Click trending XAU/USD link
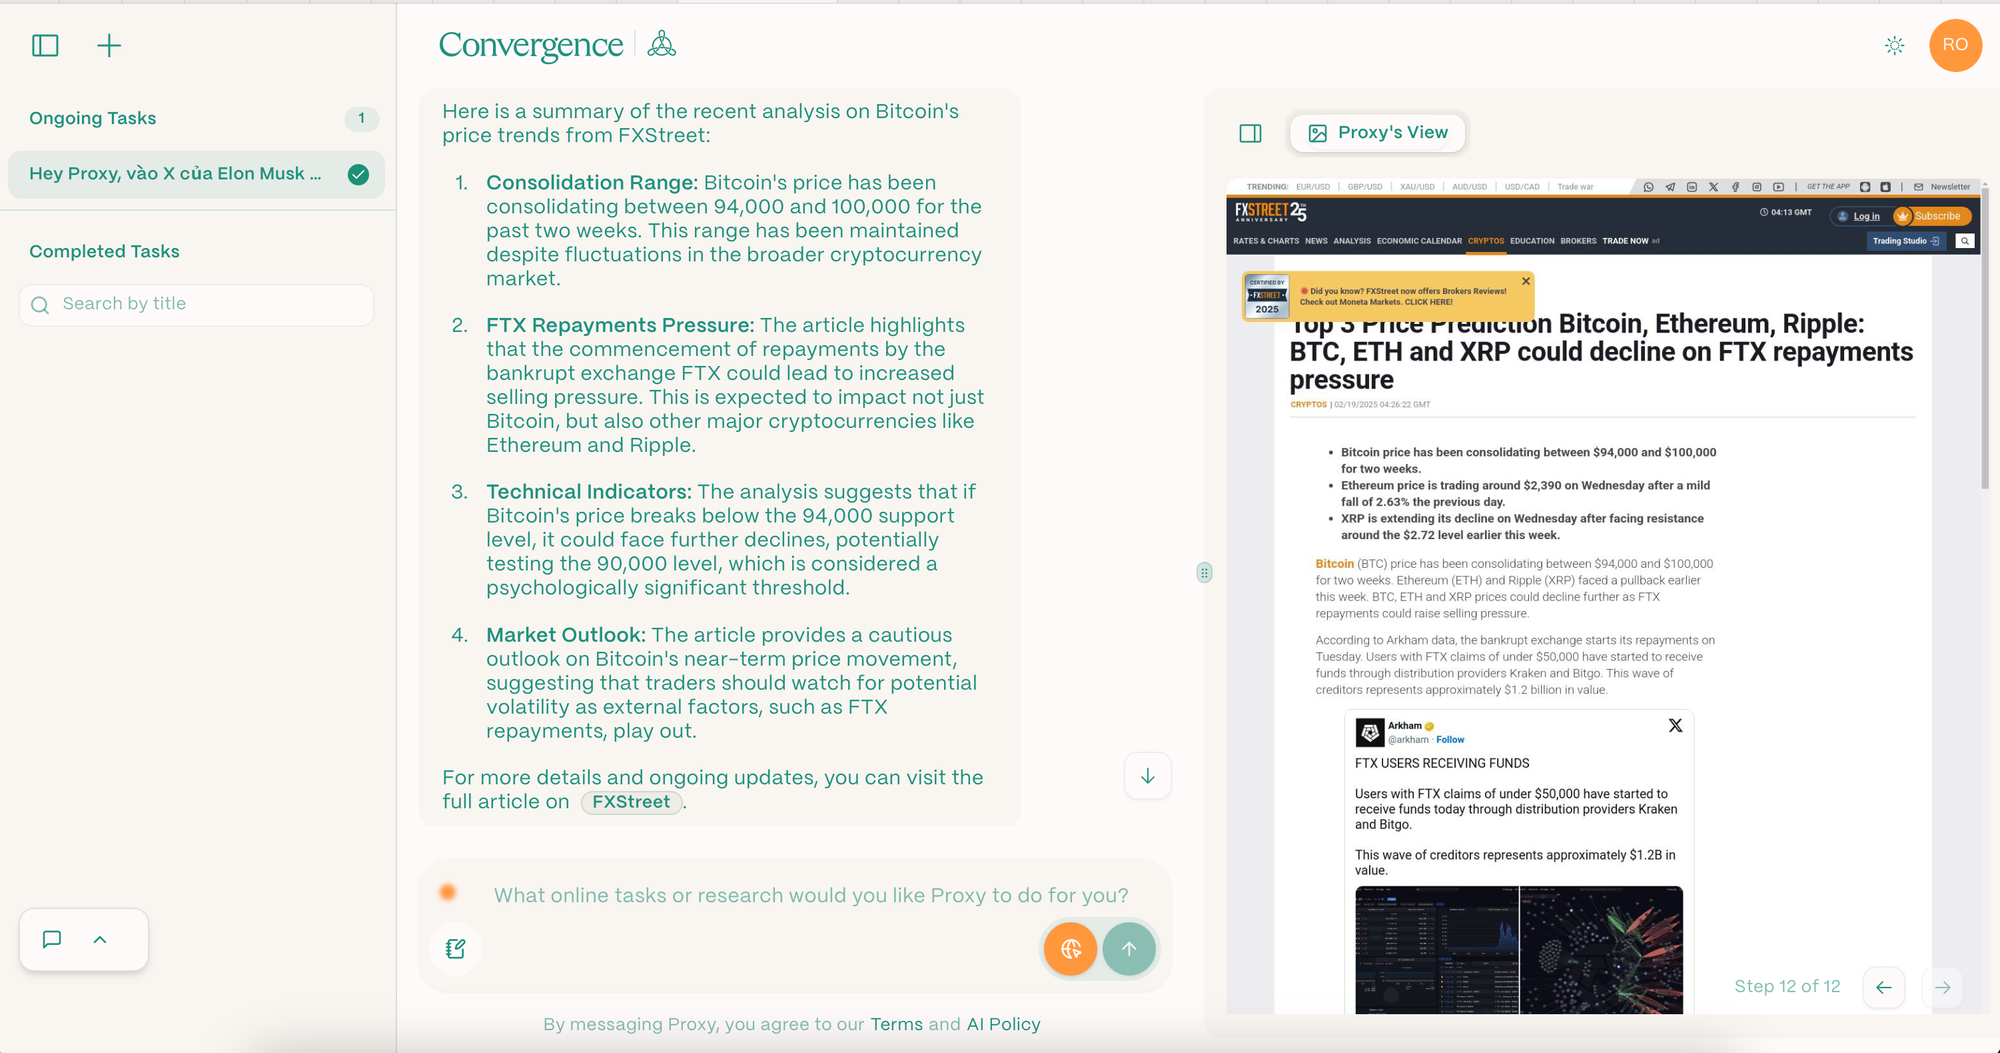 tap(1417, 187)
